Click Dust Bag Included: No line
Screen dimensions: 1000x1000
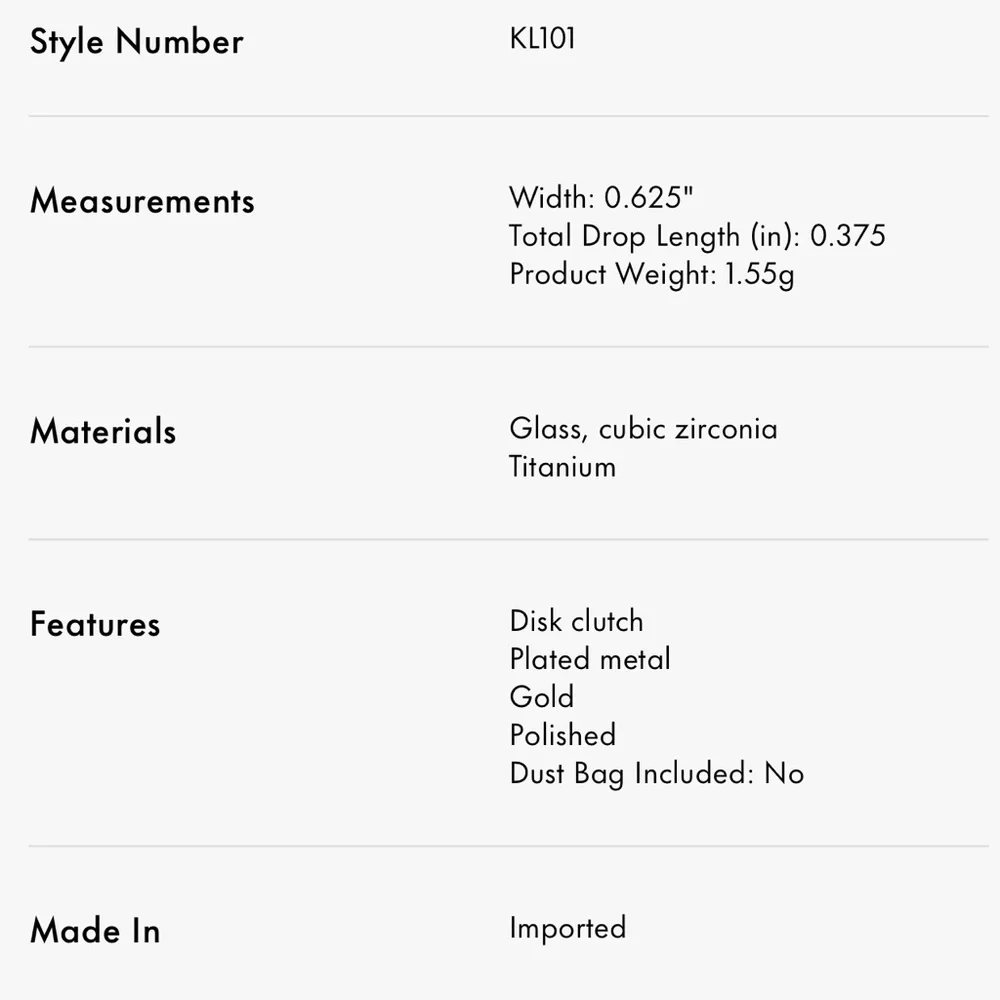[x=657, y=774]
